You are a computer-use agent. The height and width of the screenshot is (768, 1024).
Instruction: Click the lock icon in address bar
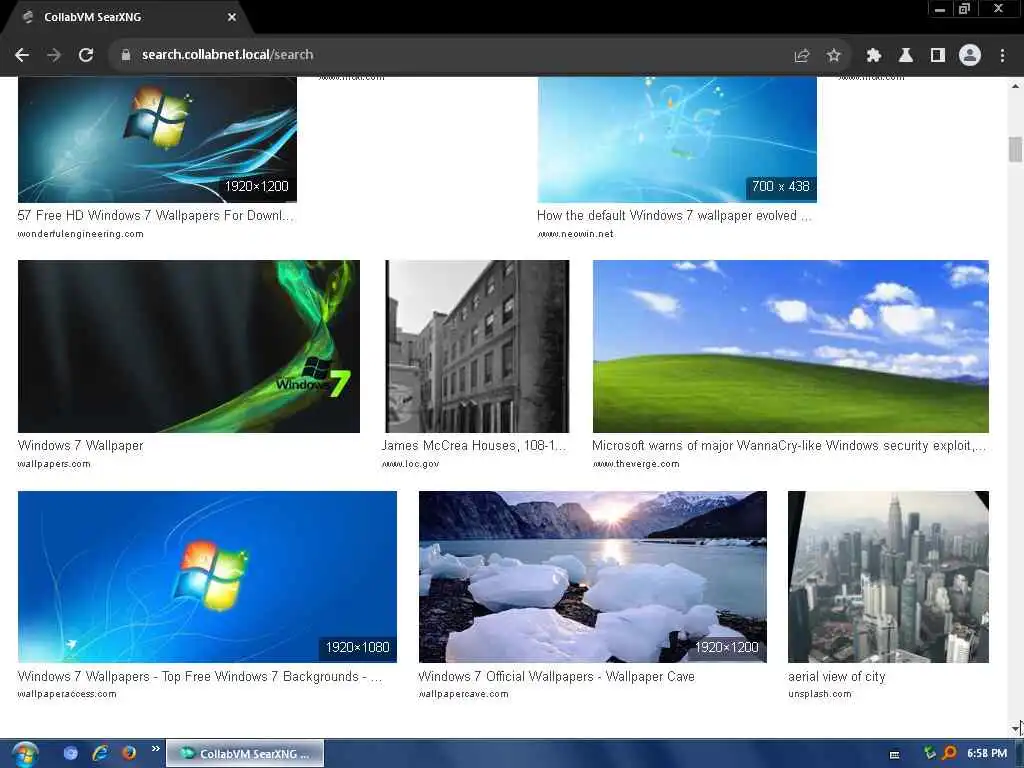click(x=126, y=55)
